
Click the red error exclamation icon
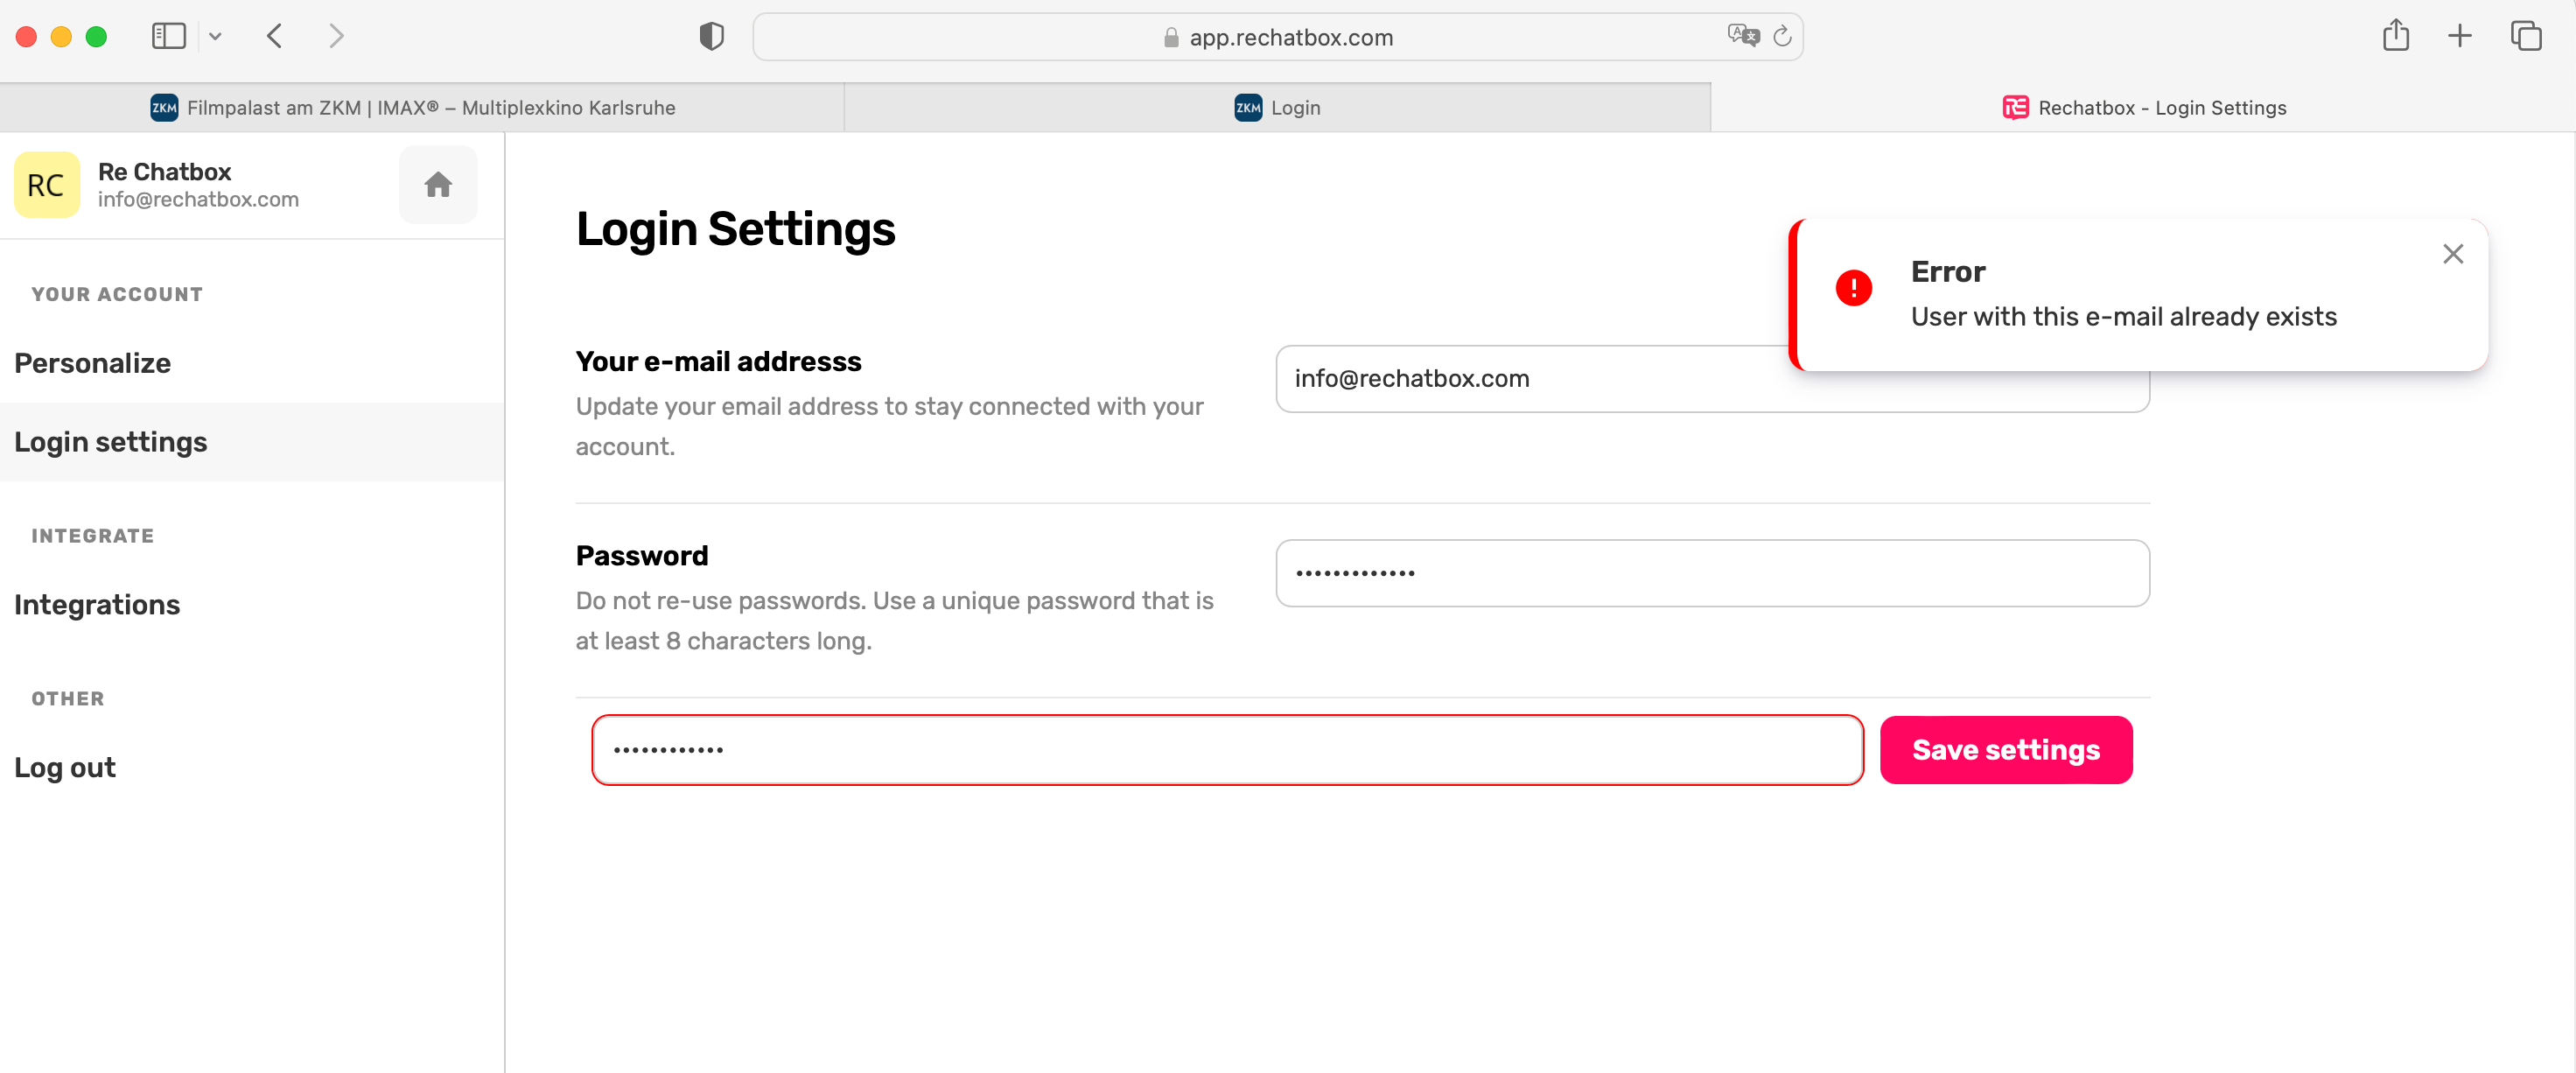pyautogui.click(x=1853, y=288)
